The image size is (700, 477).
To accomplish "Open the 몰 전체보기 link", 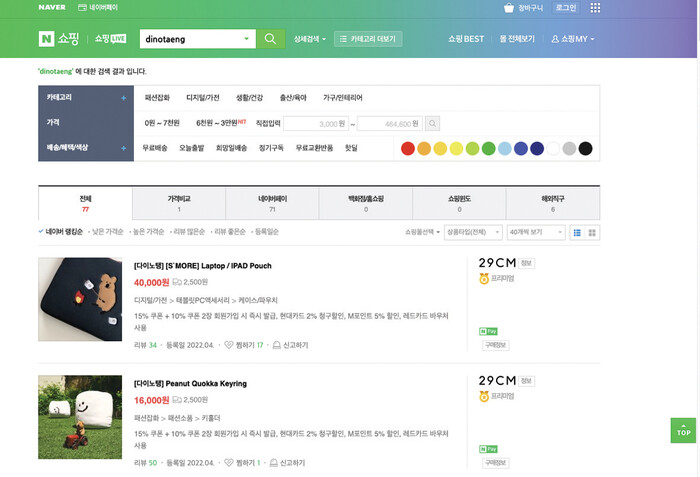I will coord(517,39).
